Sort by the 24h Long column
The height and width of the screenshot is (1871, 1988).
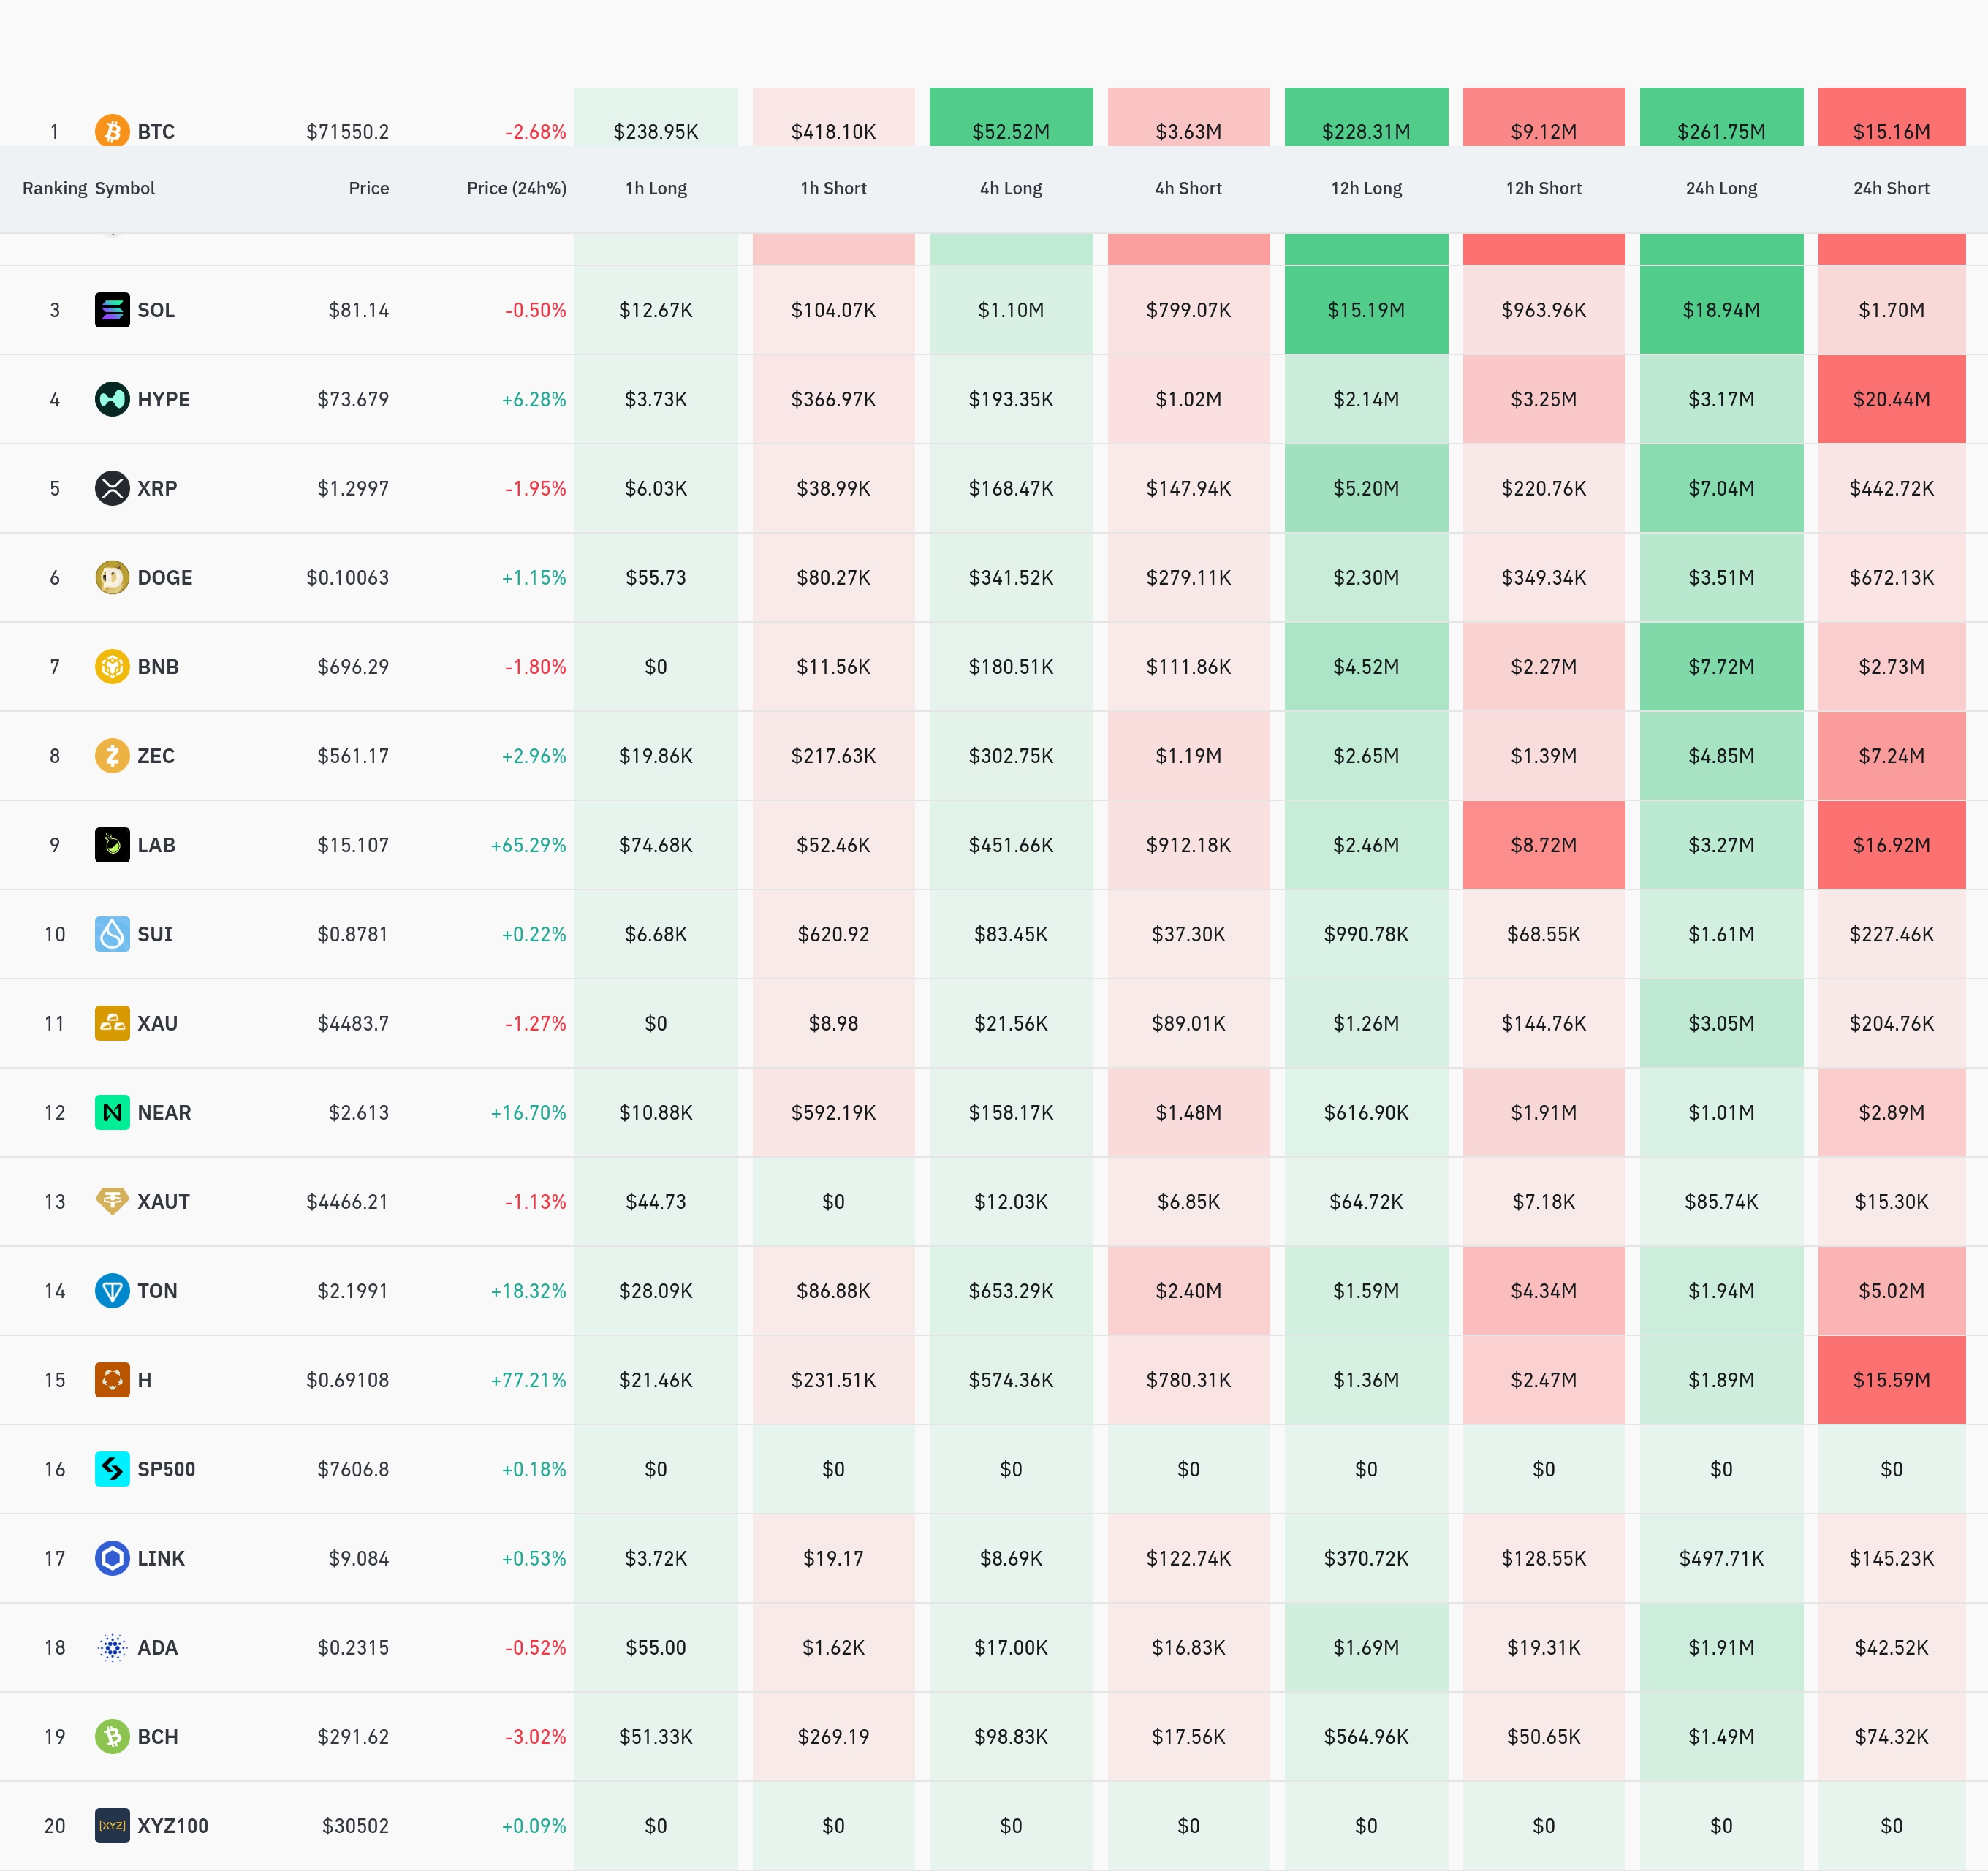[x=1721, y=188]
